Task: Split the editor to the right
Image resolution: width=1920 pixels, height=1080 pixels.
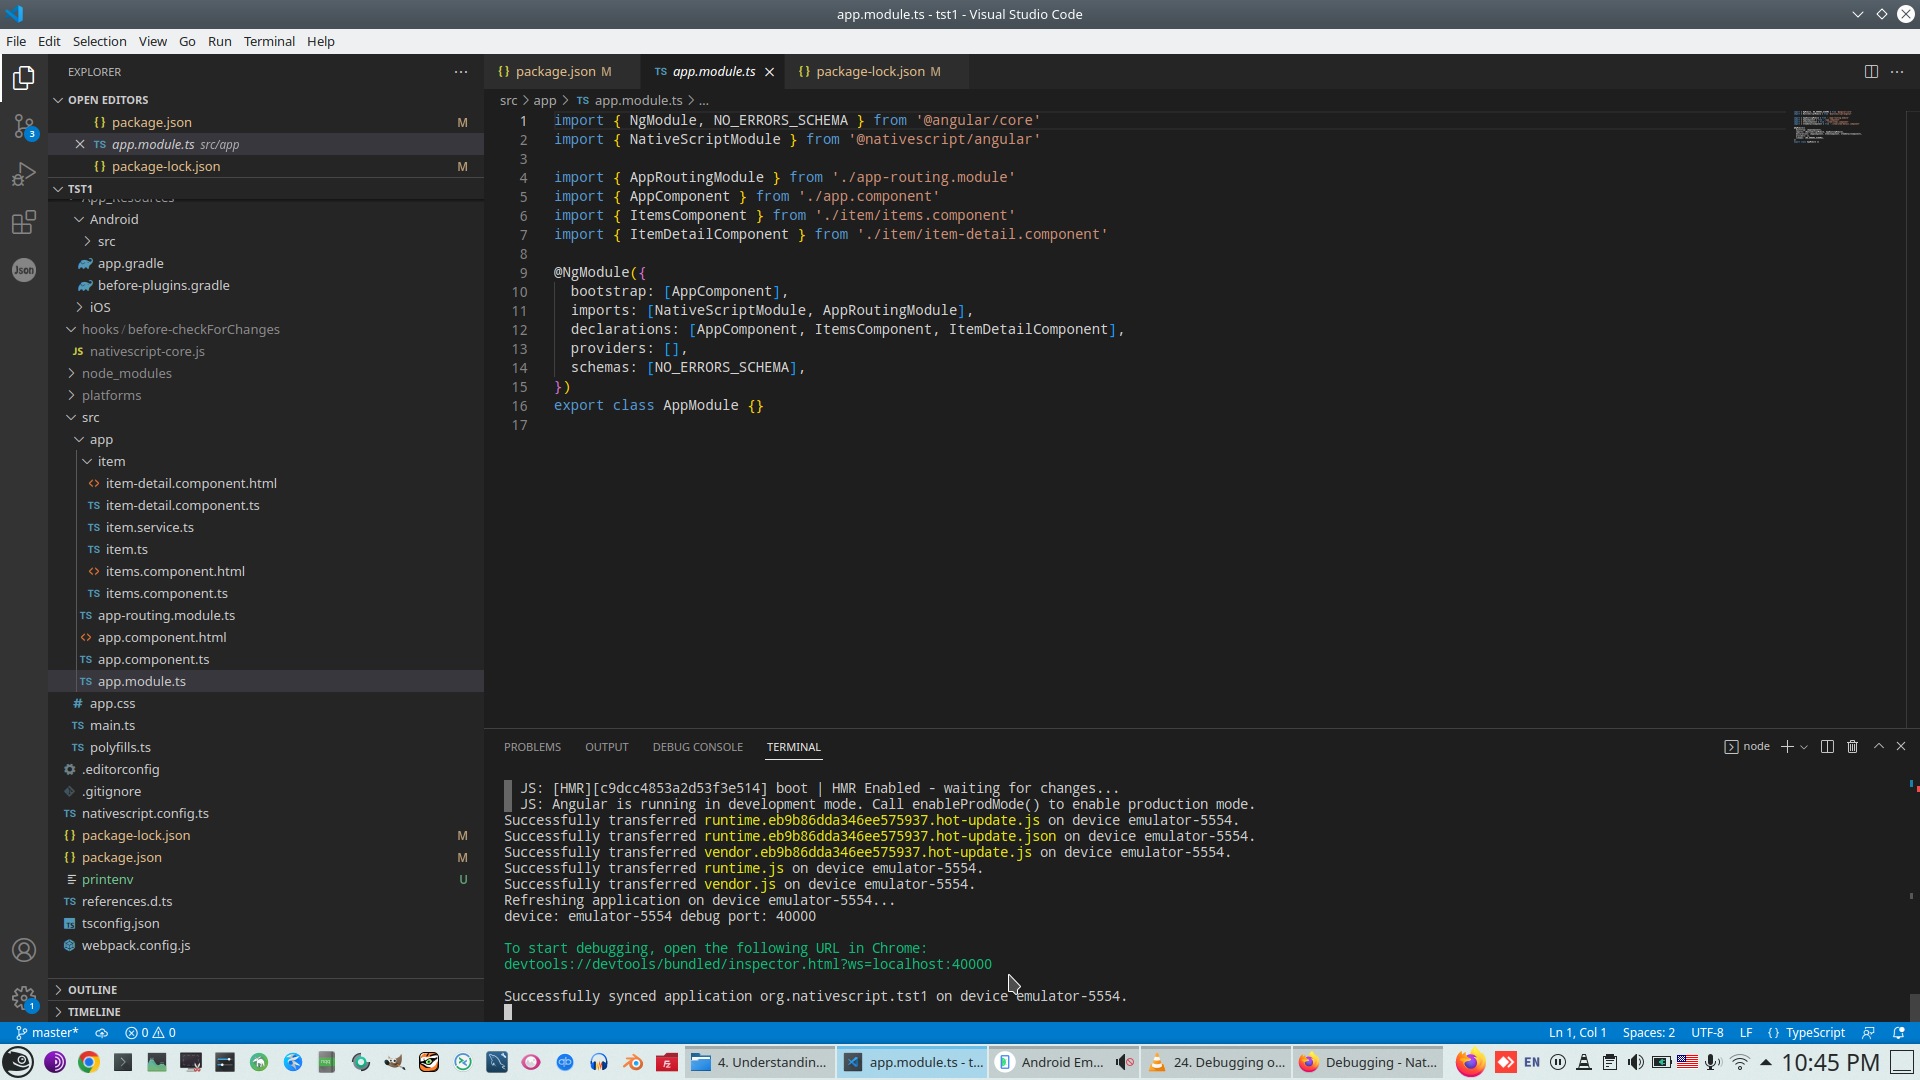Action: point(1871,72)
